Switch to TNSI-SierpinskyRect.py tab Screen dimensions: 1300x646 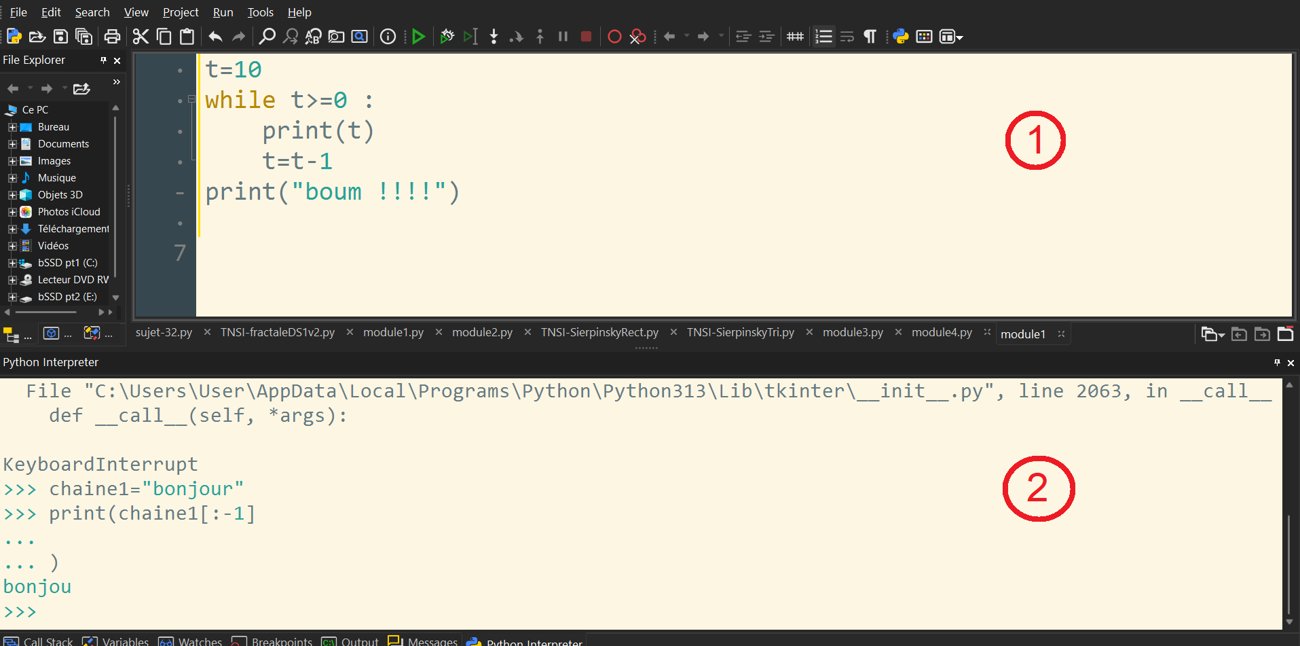(x=600, y=332)
